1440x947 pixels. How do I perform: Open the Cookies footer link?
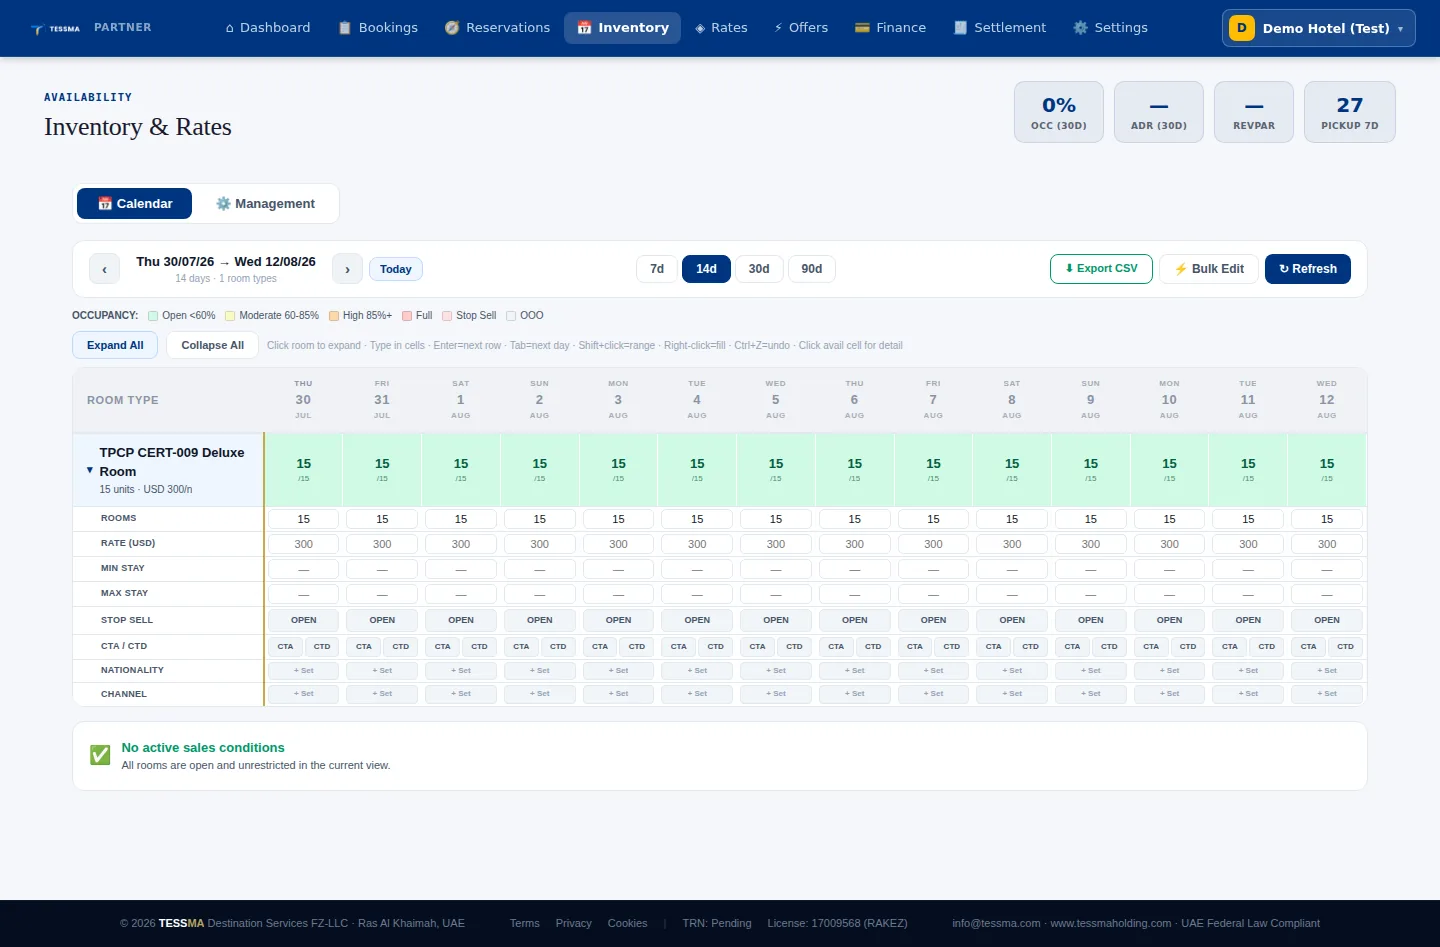point(628,923)
